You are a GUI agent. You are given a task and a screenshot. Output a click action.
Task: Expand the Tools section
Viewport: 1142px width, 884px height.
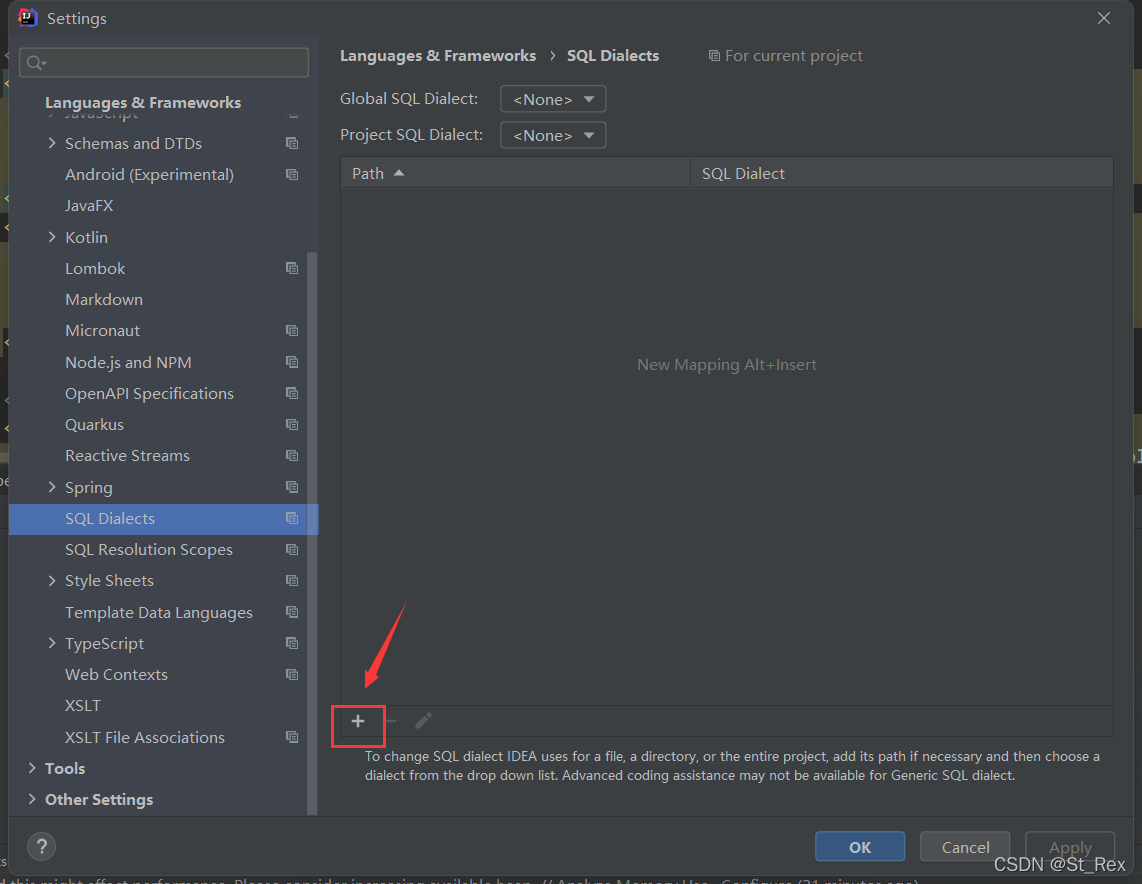31,768
